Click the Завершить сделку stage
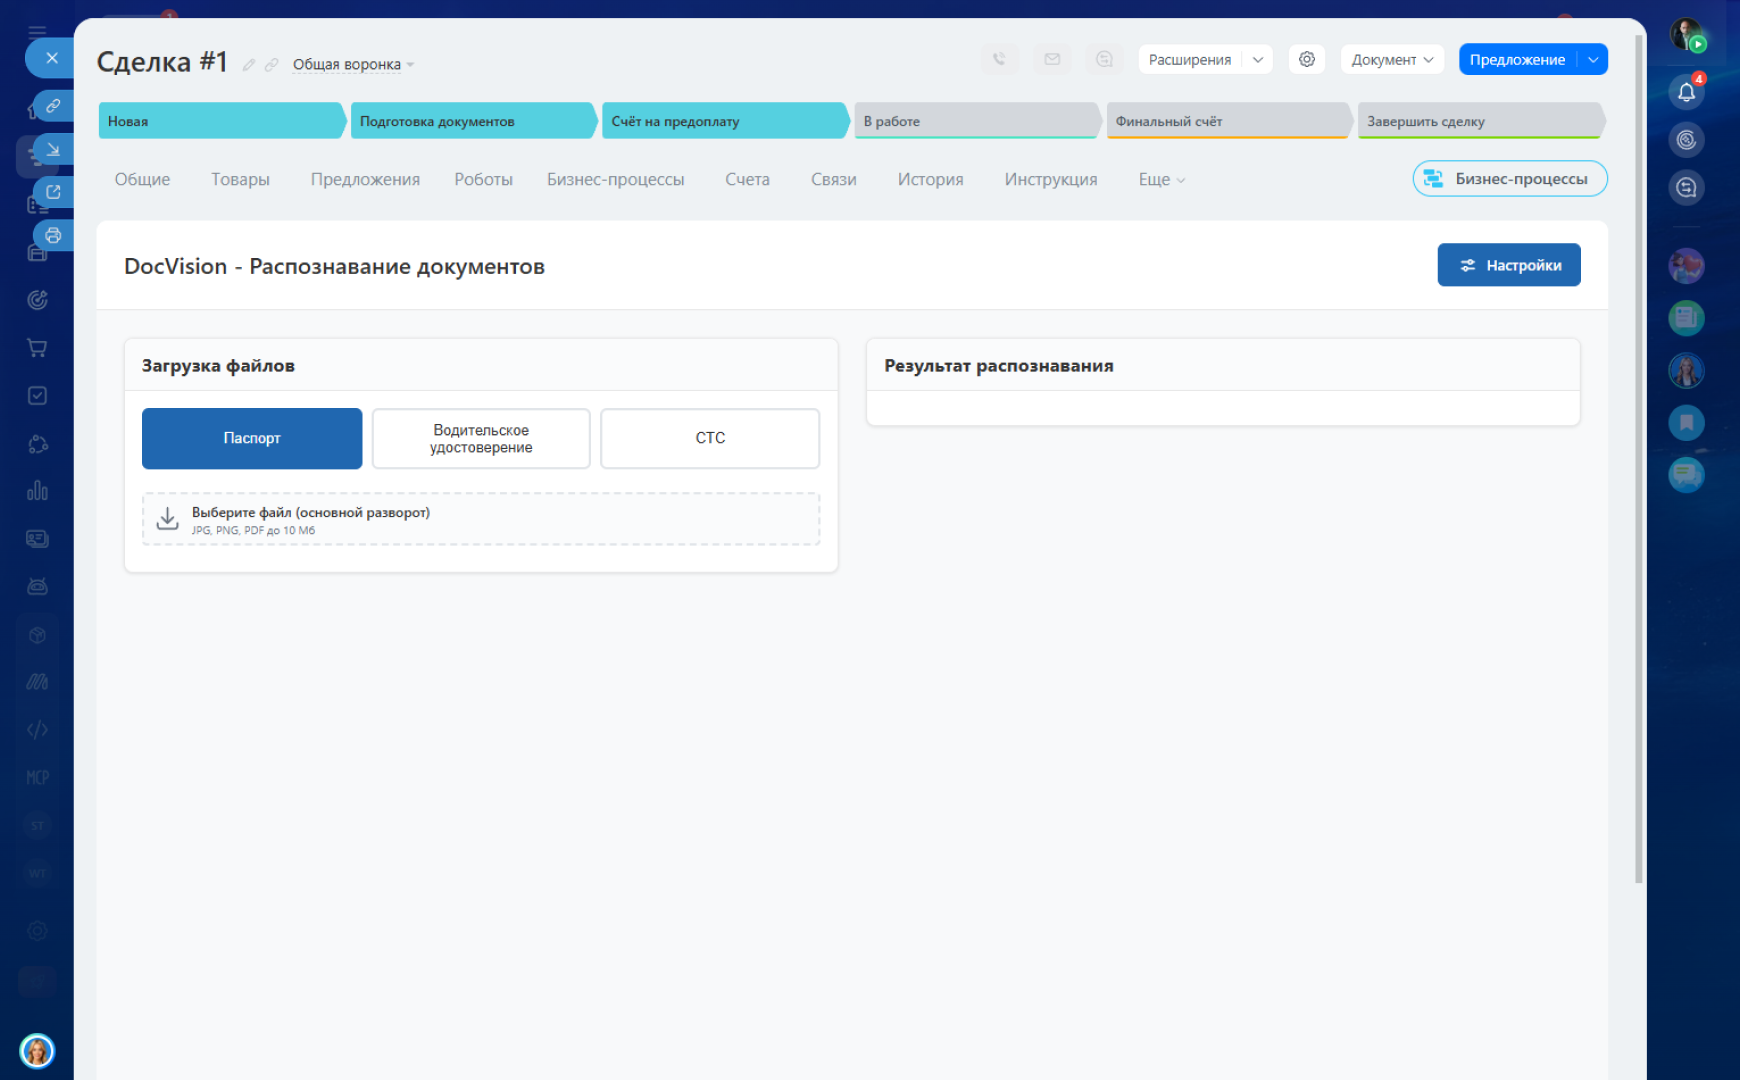 (x=1482, y=121)
